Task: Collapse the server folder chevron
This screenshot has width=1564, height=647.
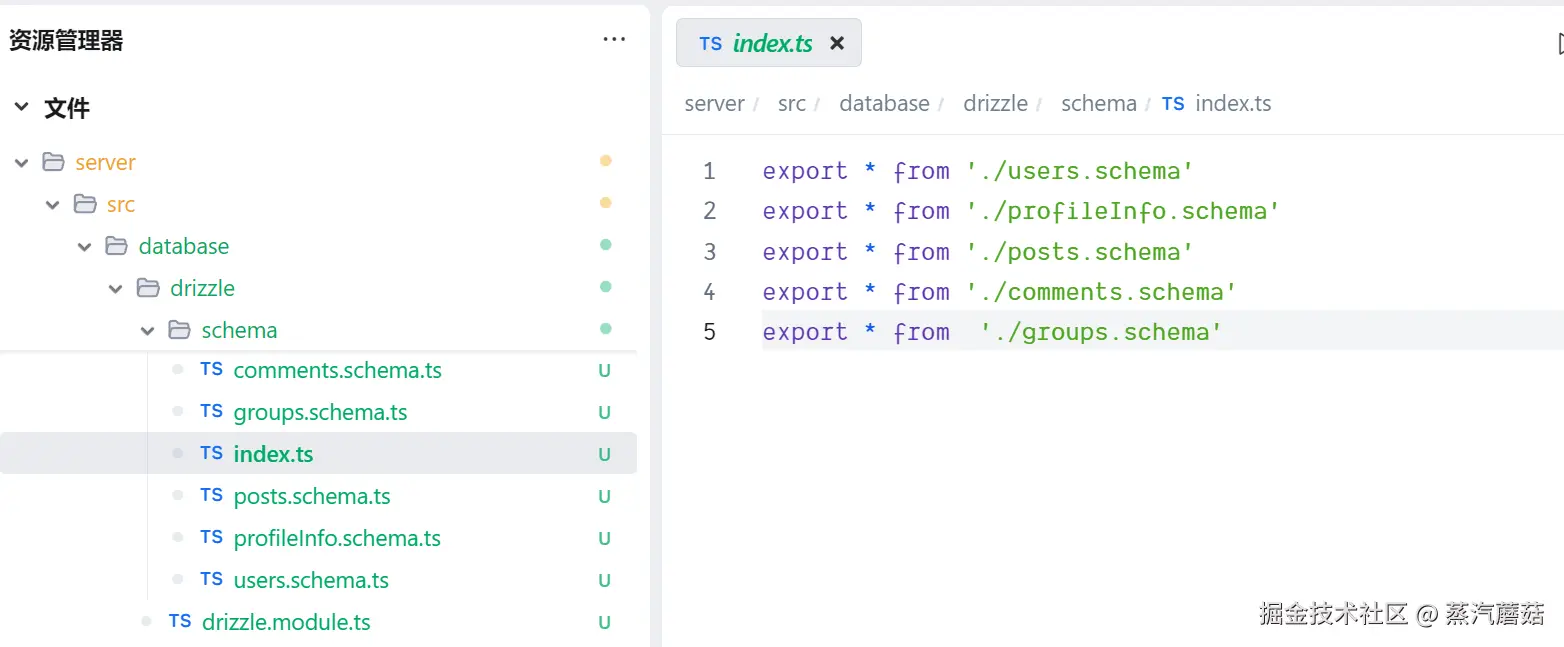Action: coord(21,162)
